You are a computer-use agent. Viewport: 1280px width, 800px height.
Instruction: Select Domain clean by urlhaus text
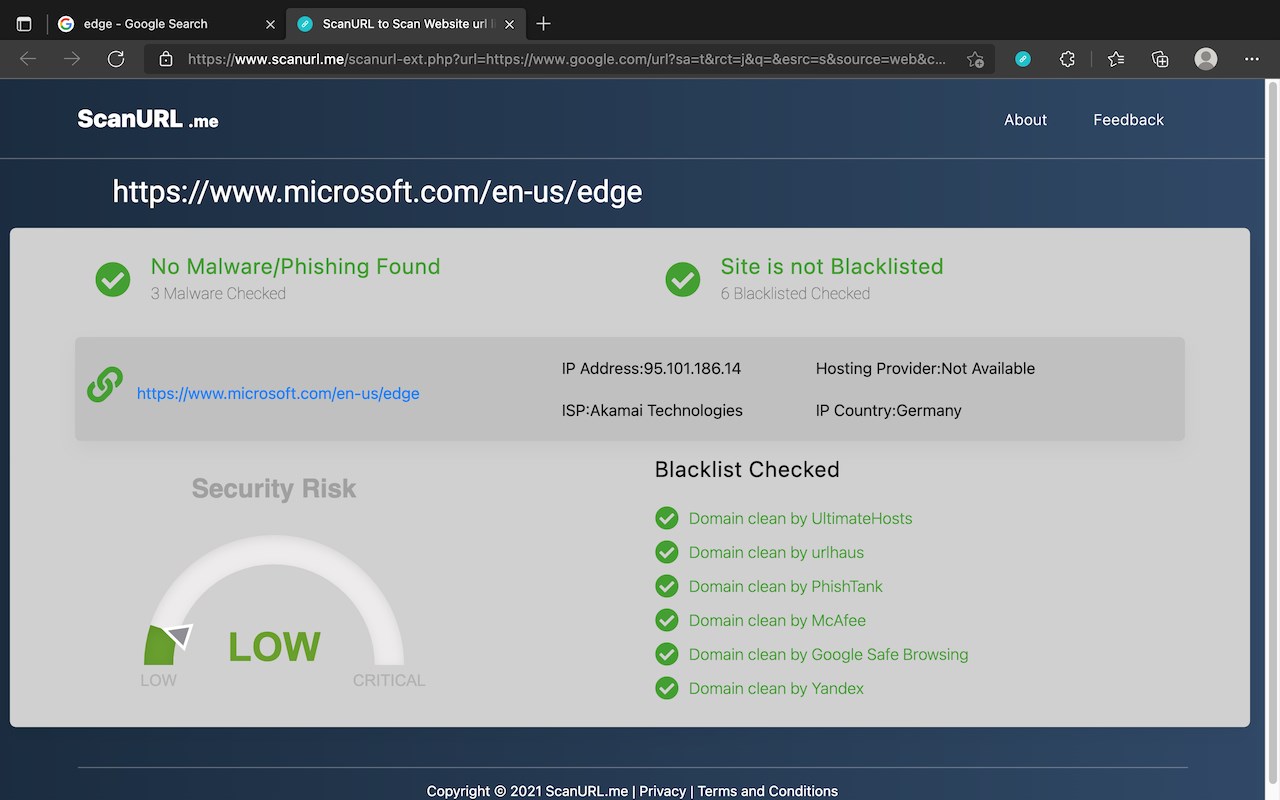coord(776,552)
